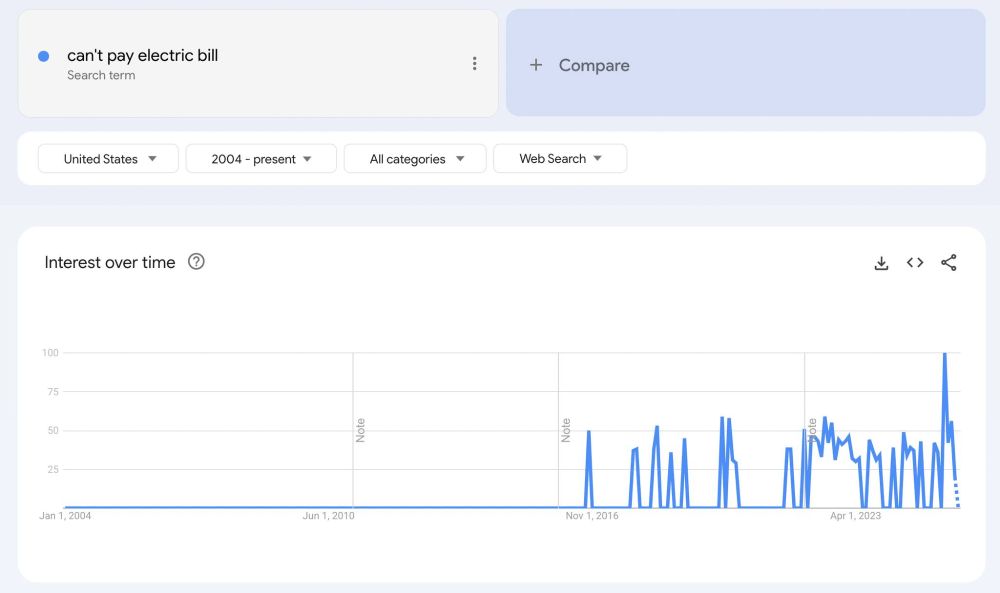1000x593 pixels.
Task: Share the Interest over time chart
Action: pyautogui.click(x=948, y=263)
